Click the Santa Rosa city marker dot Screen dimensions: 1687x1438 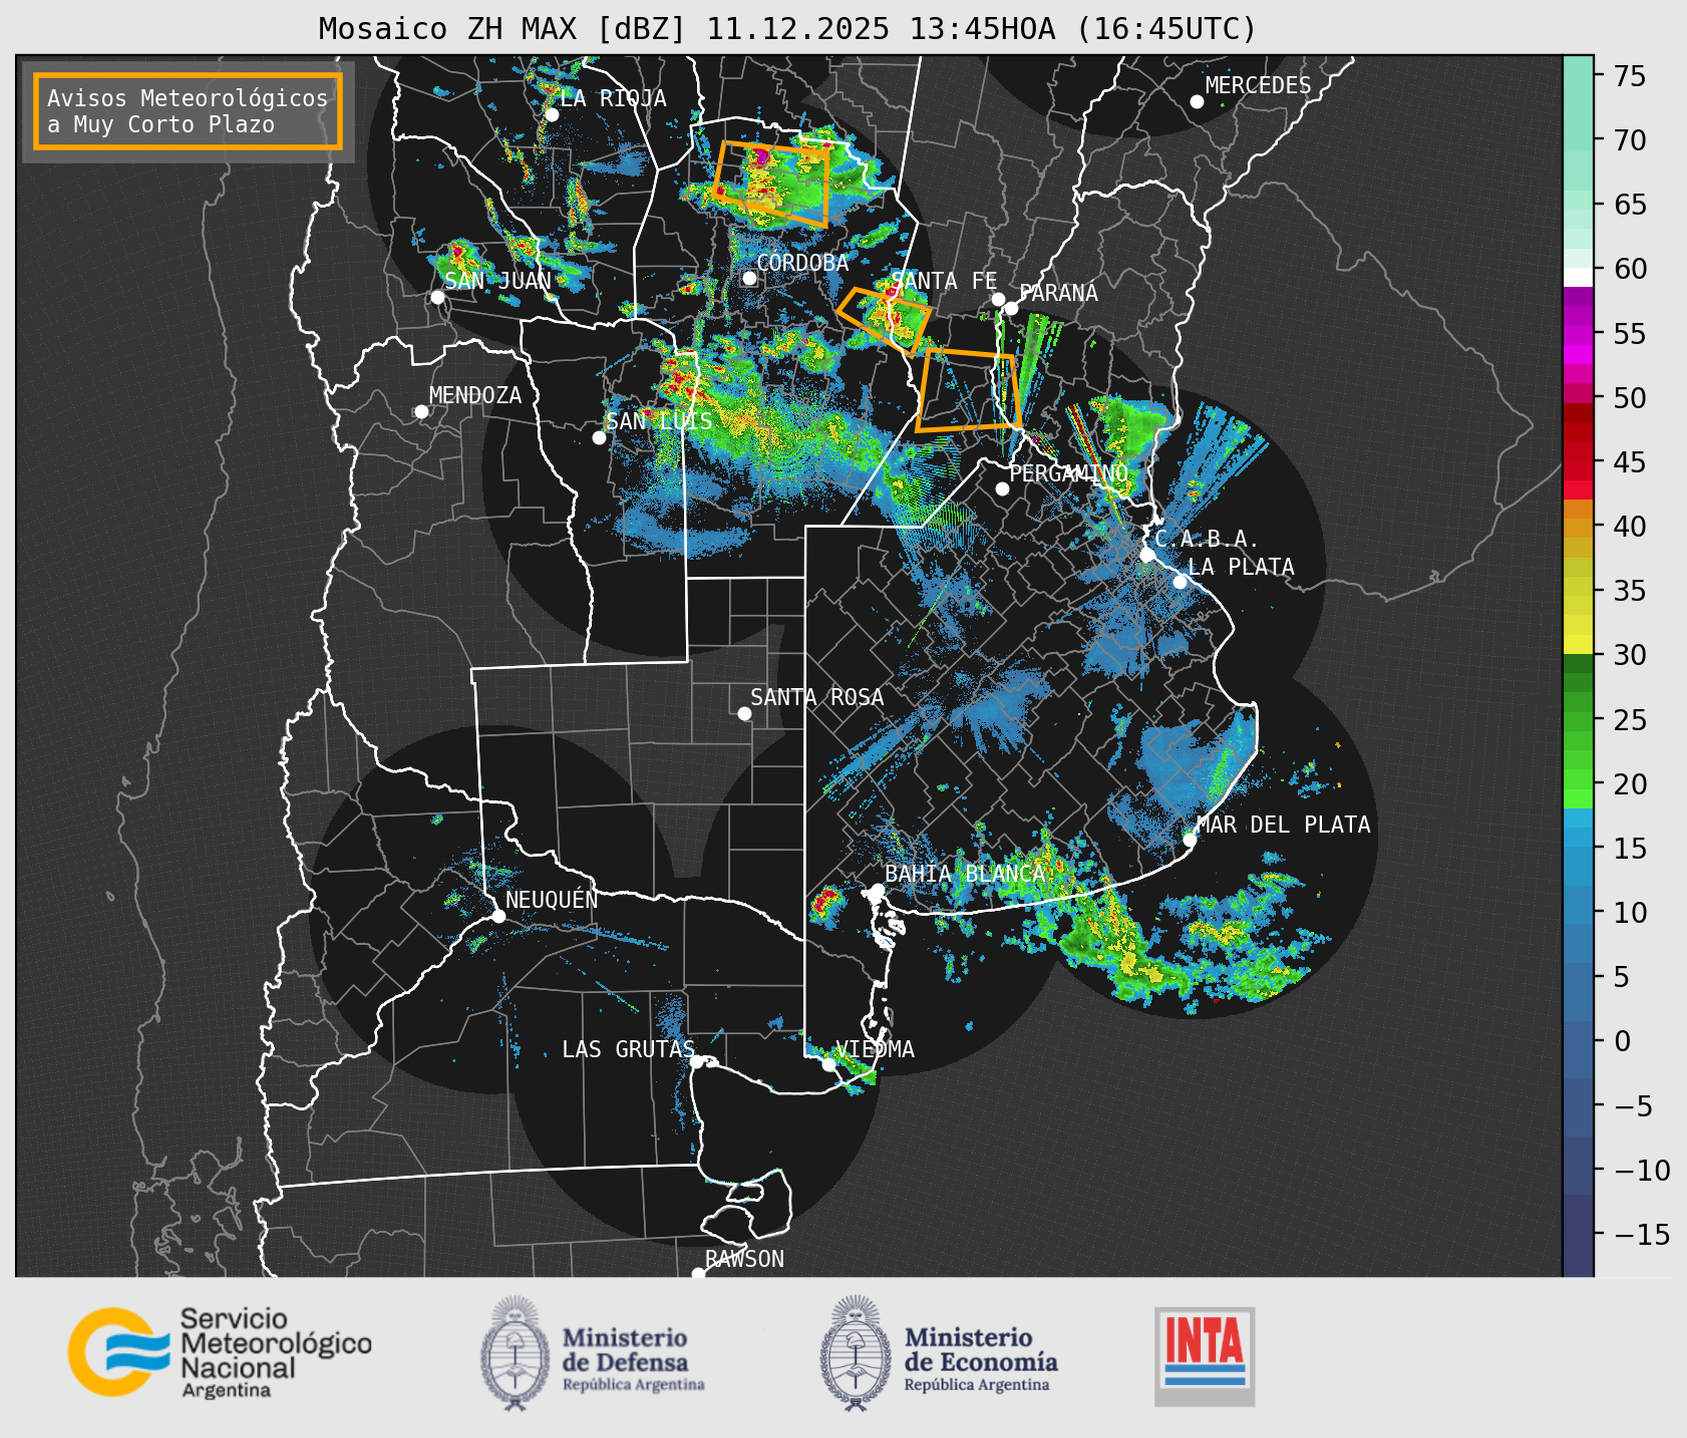(x=744, y=714)
